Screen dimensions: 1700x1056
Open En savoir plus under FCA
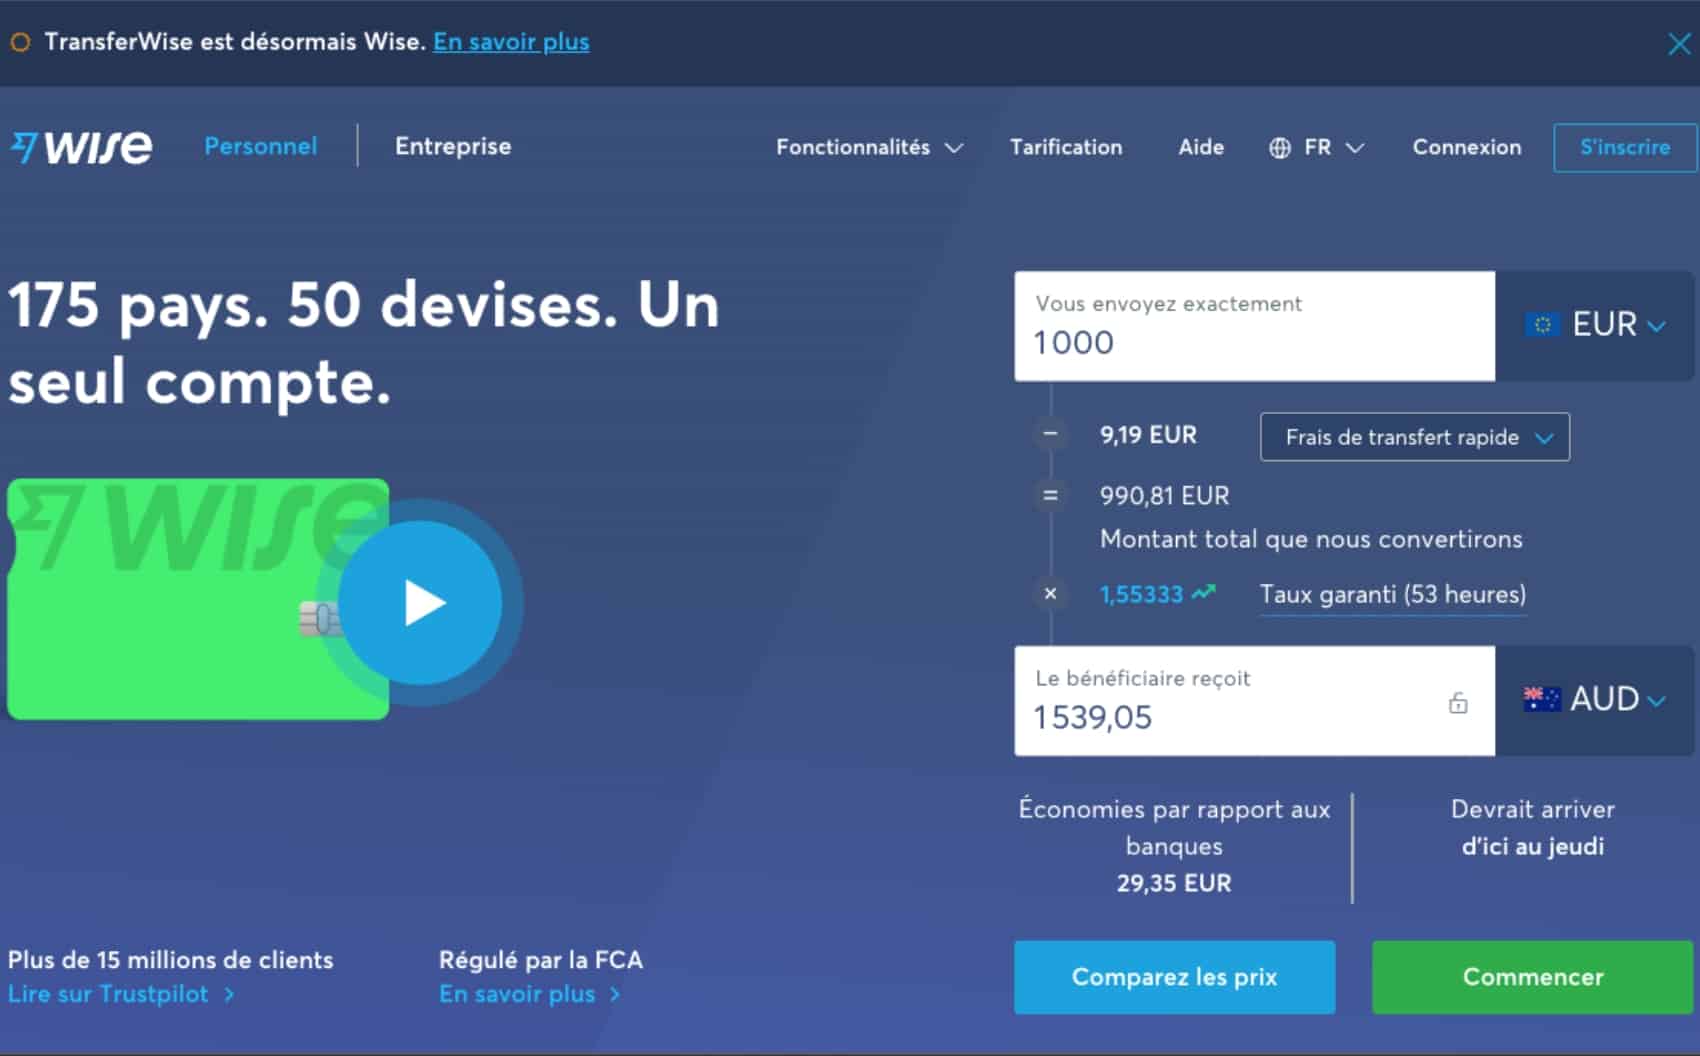(530, 994)
